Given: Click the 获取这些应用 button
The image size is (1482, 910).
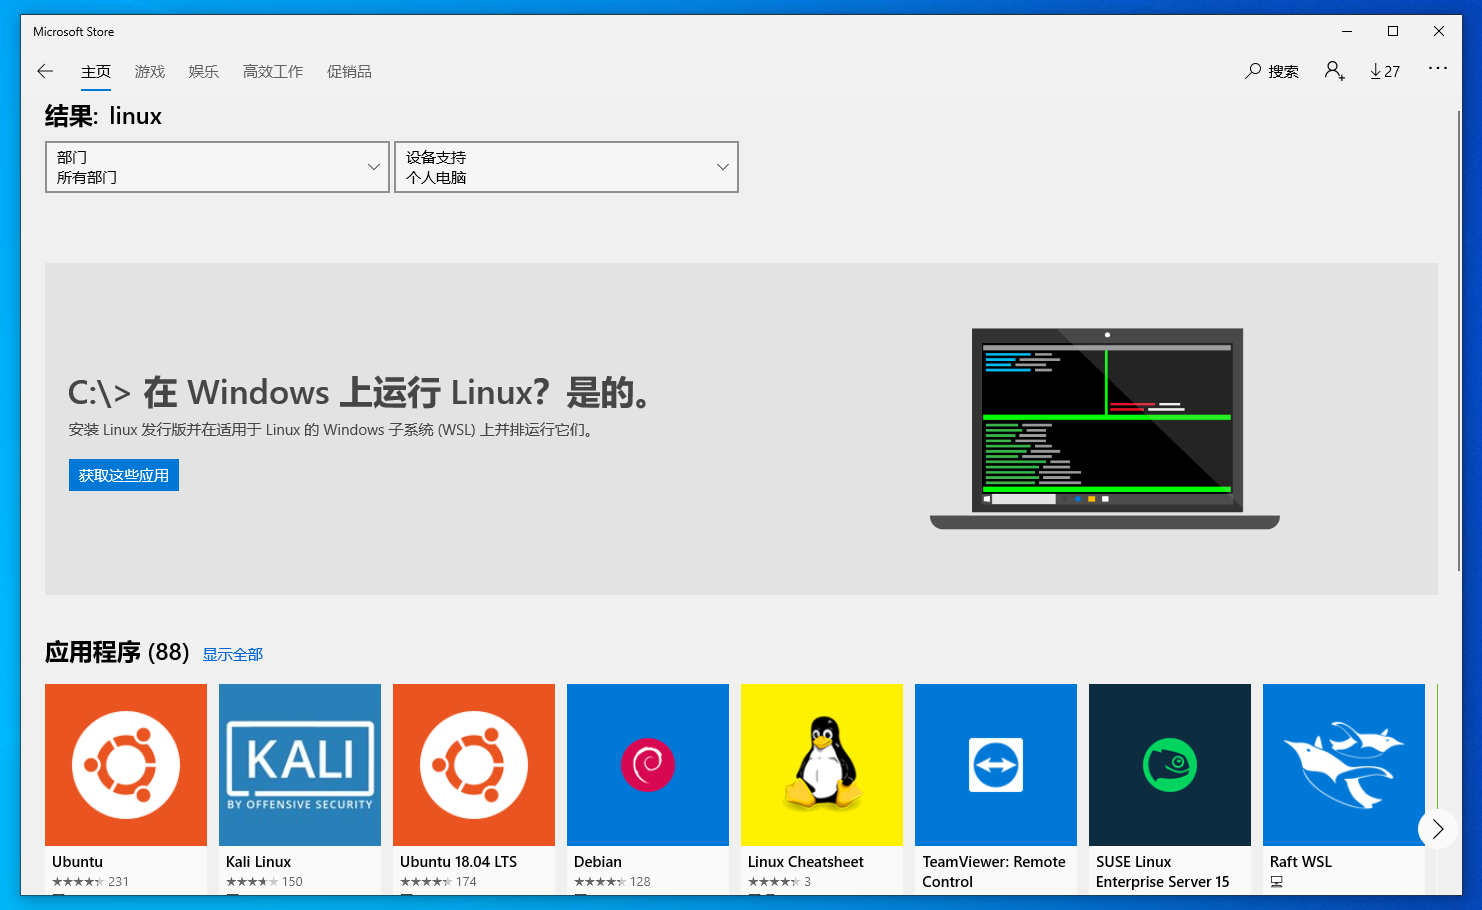Looking at the screenshot, I should pos(123,474).
